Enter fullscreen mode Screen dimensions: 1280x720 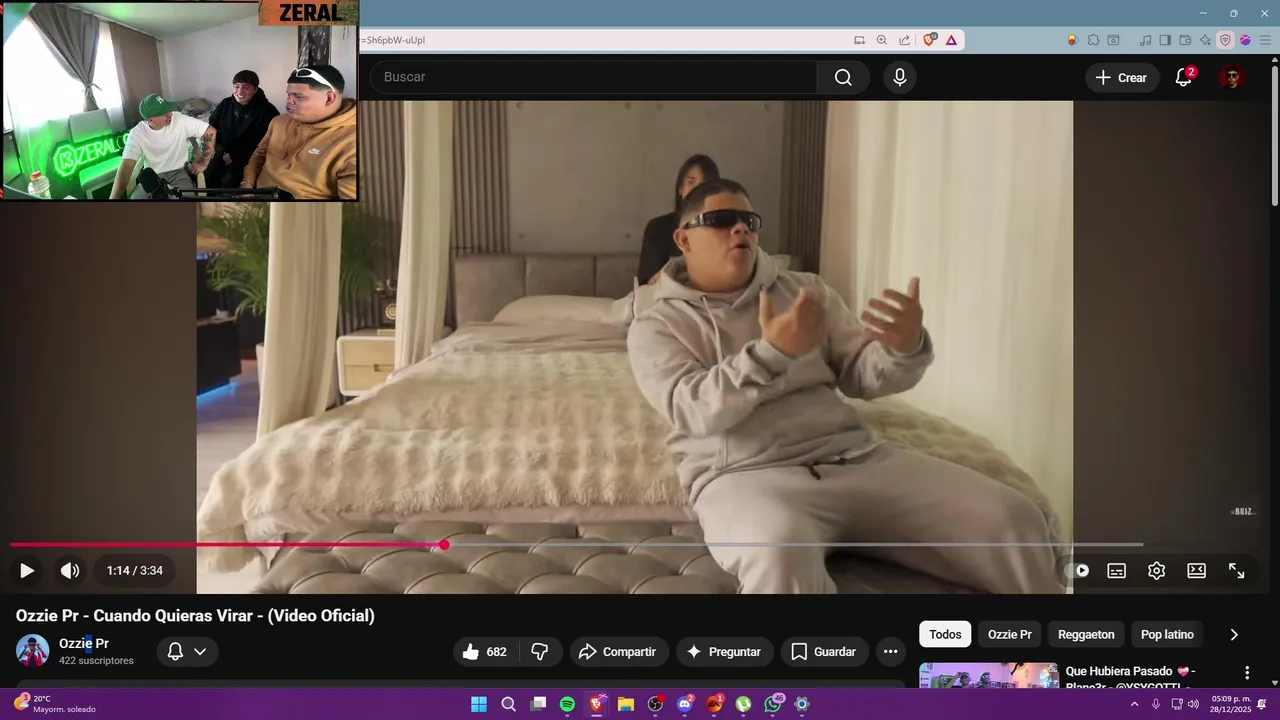pos(1237,571)
